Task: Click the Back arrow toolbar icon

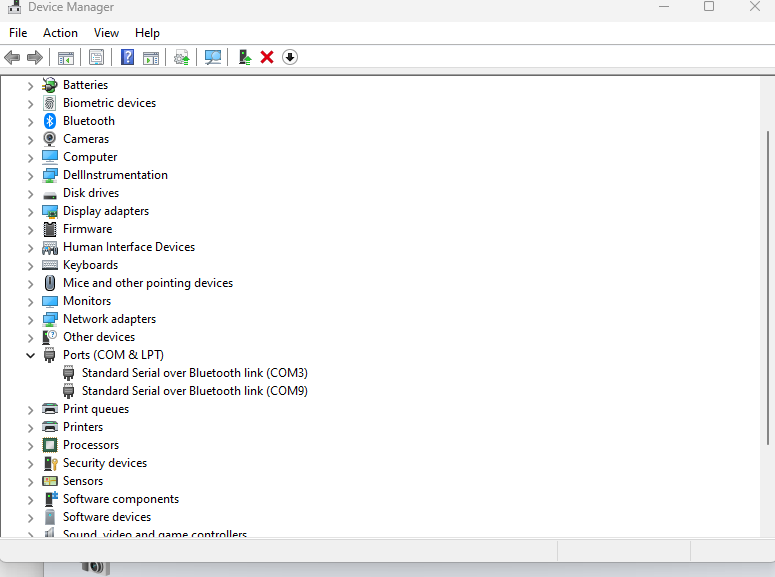Action: (x=12, y=57)
